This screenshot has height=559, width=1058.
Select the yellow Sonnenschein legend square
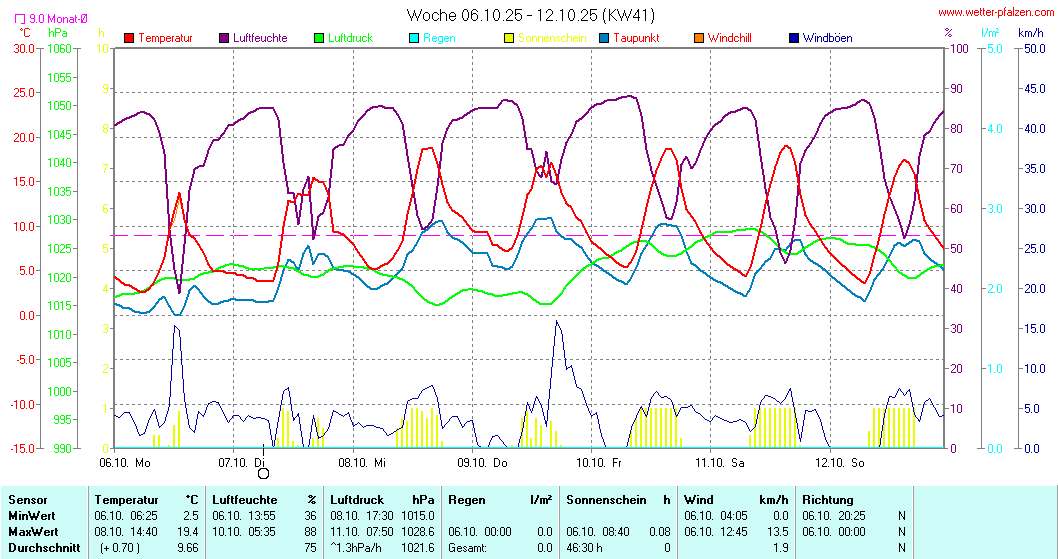click(x=509, y=38)
